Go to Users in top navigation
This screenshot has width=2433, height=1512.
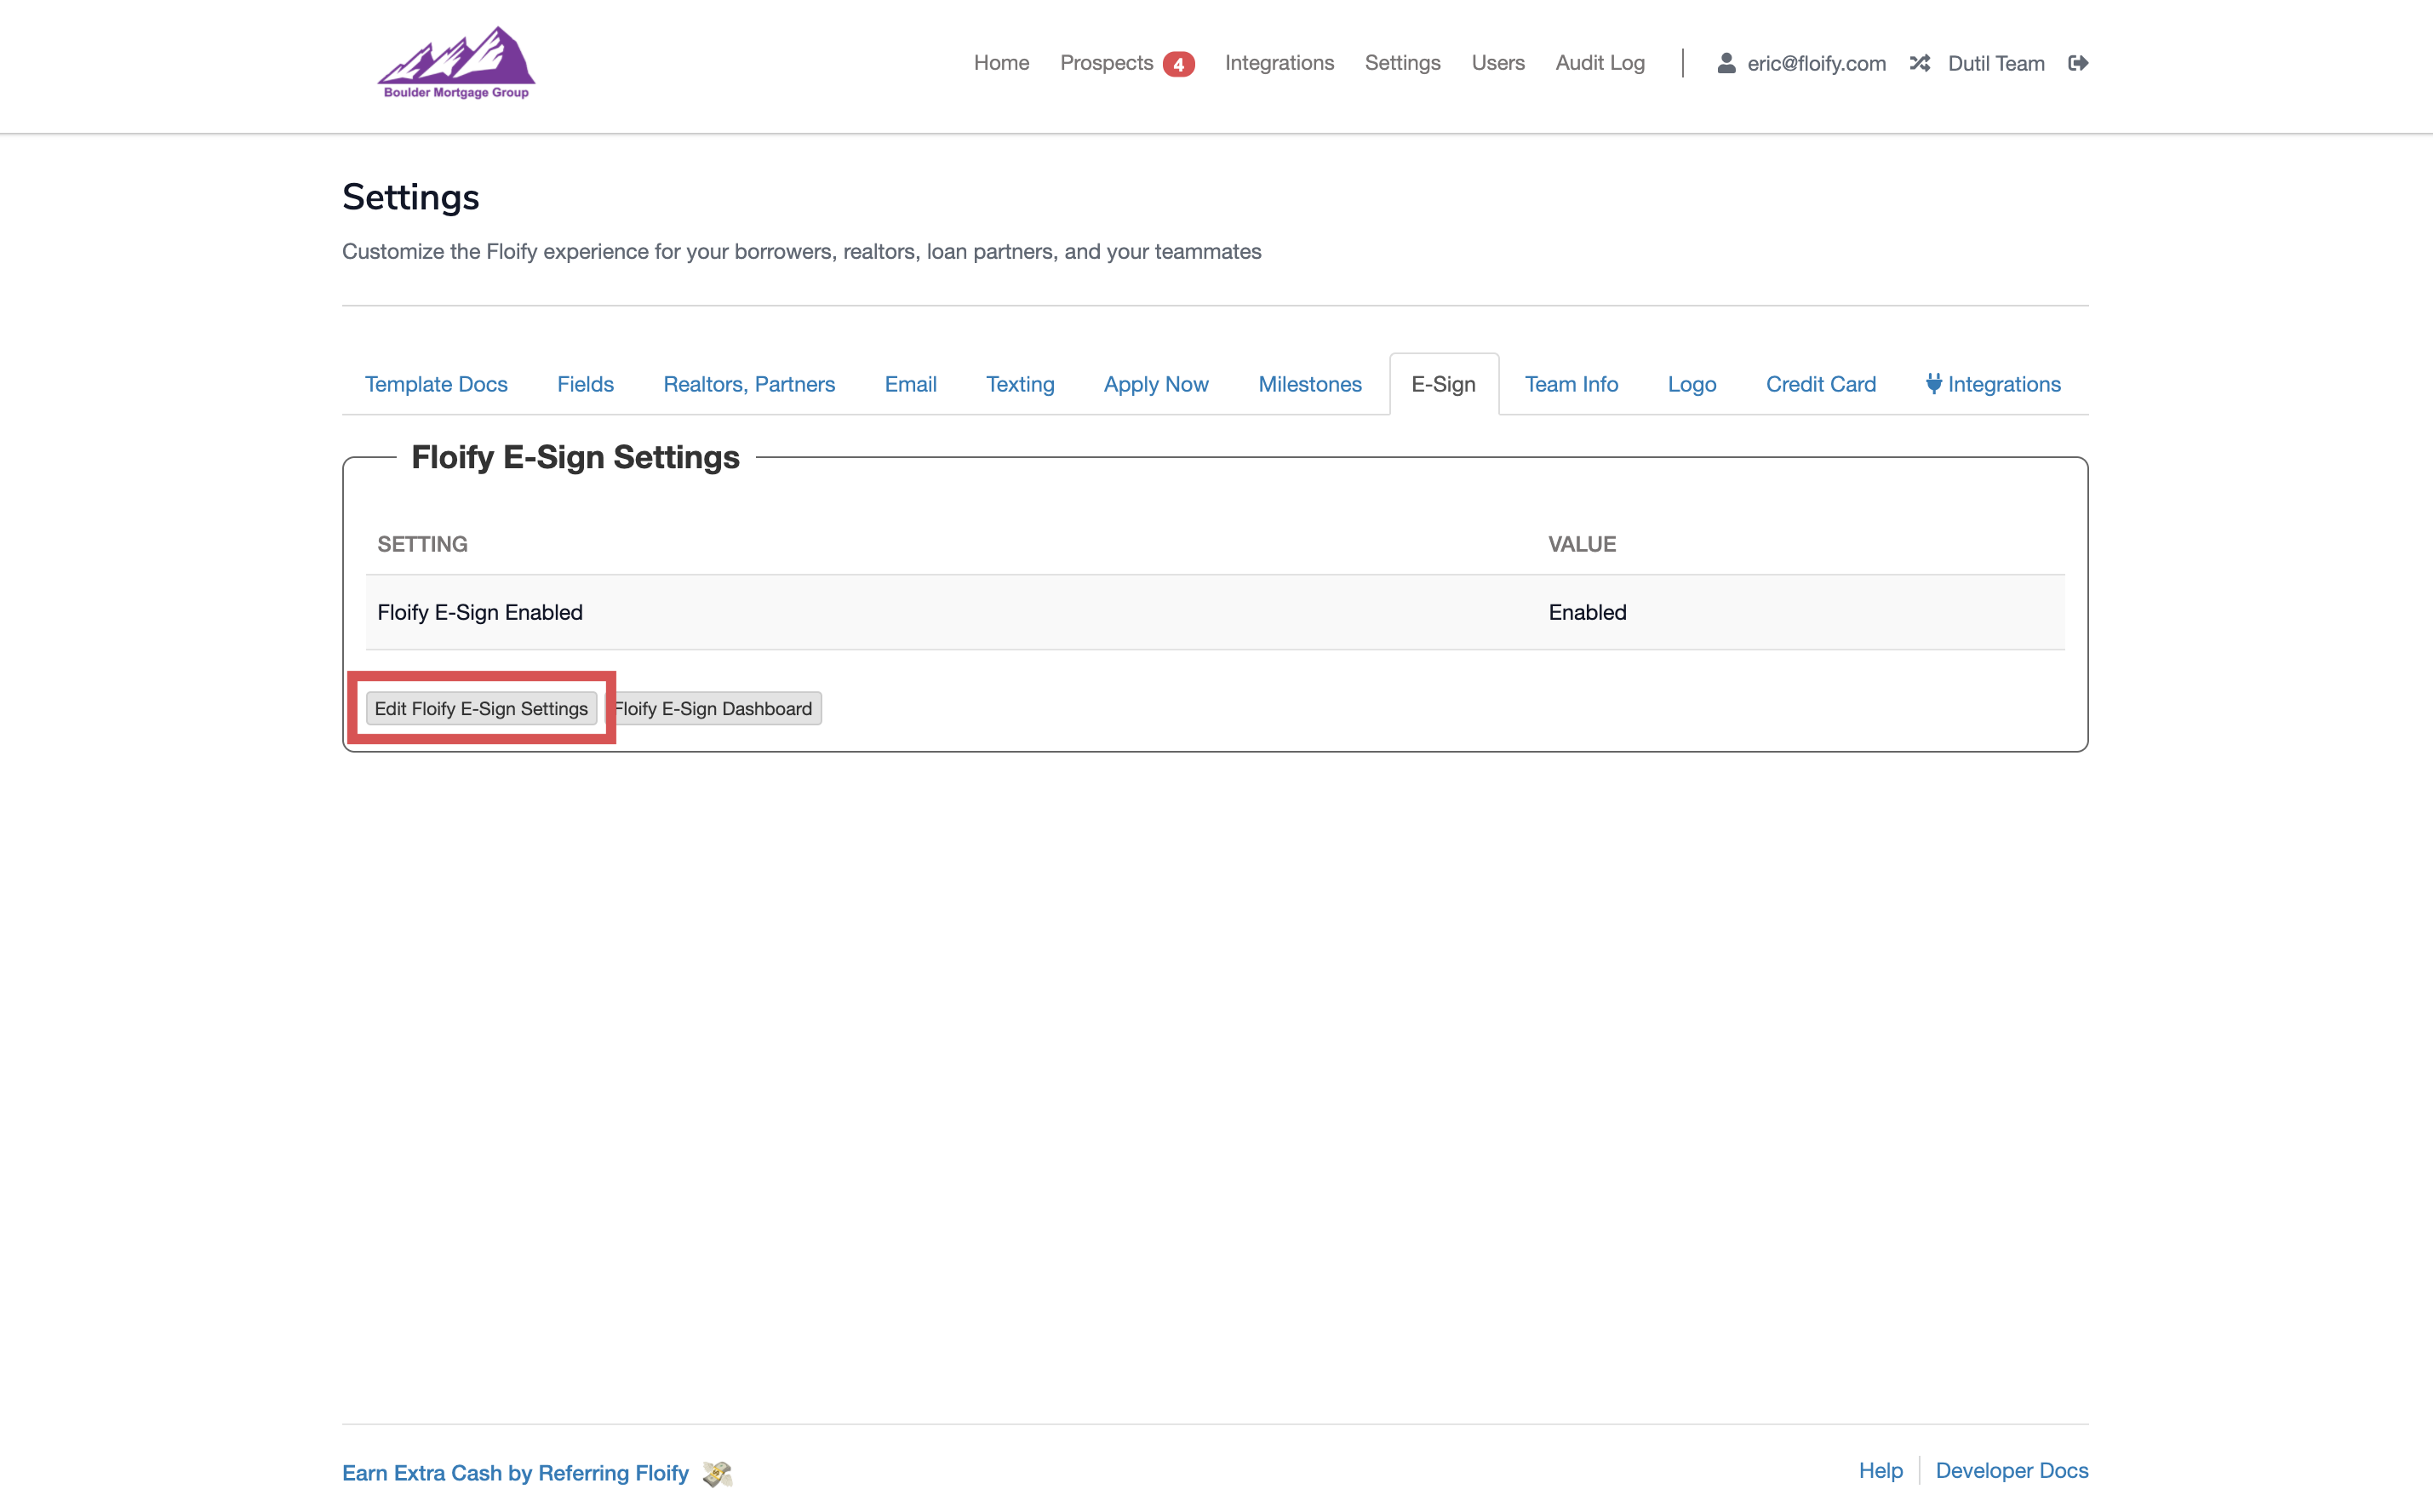[1497, 63]
